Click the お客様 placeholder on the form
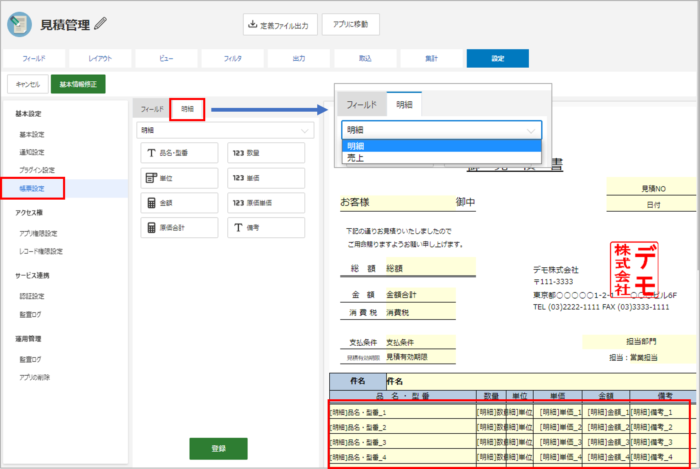This screenshot has width=700, height=469. tap(397, 202)
